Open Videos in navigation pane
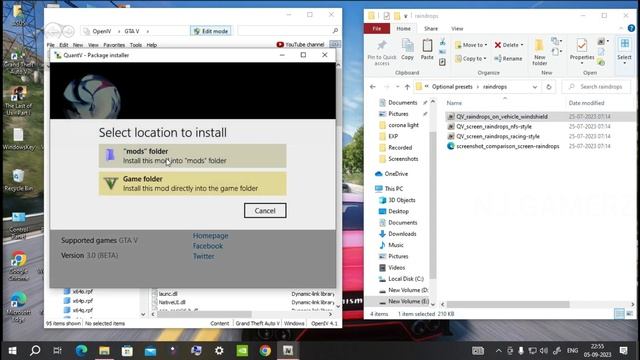This screenshot has width=640, height=360. 392,267
